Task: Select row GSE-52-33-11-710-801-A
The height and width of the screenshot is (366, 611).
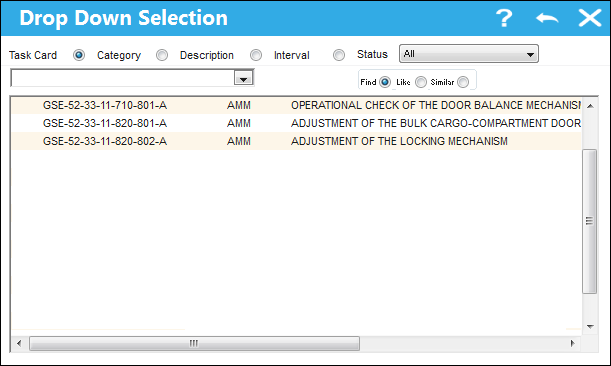Action: coord(296,105)
